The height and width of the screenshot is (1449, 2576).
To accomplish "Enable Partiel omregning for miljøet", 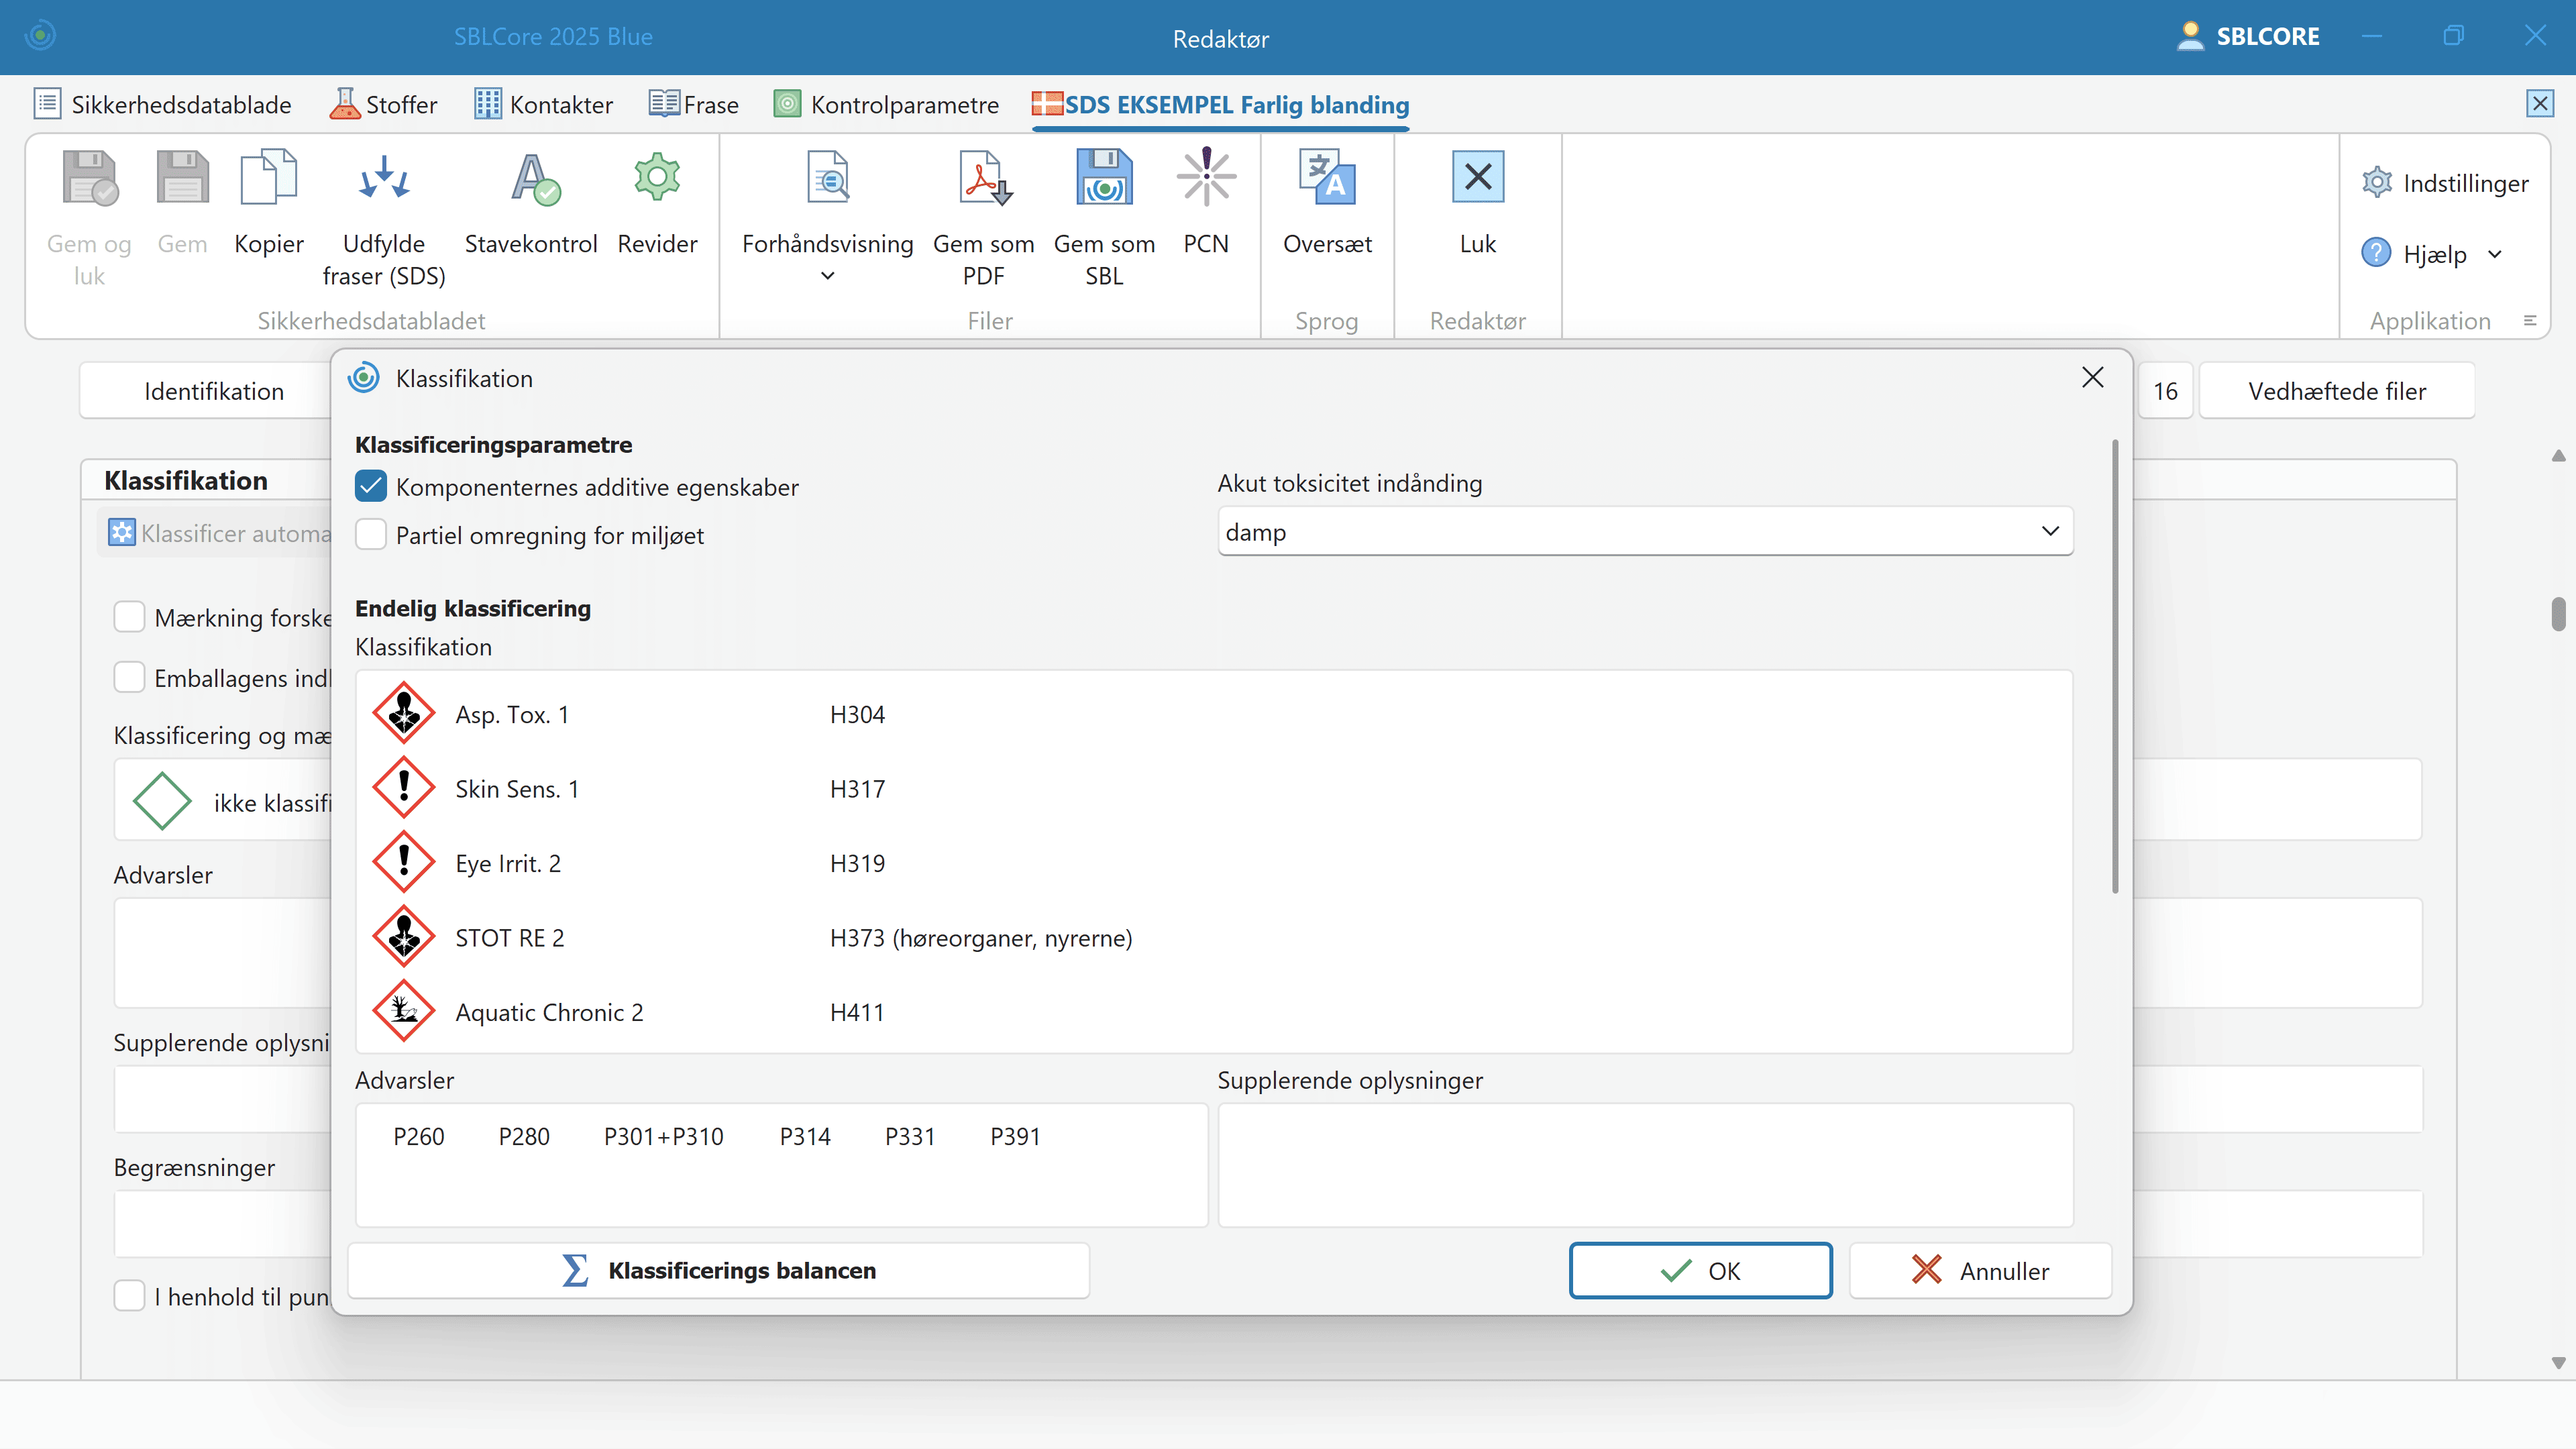I will click(x=371, y=535).
